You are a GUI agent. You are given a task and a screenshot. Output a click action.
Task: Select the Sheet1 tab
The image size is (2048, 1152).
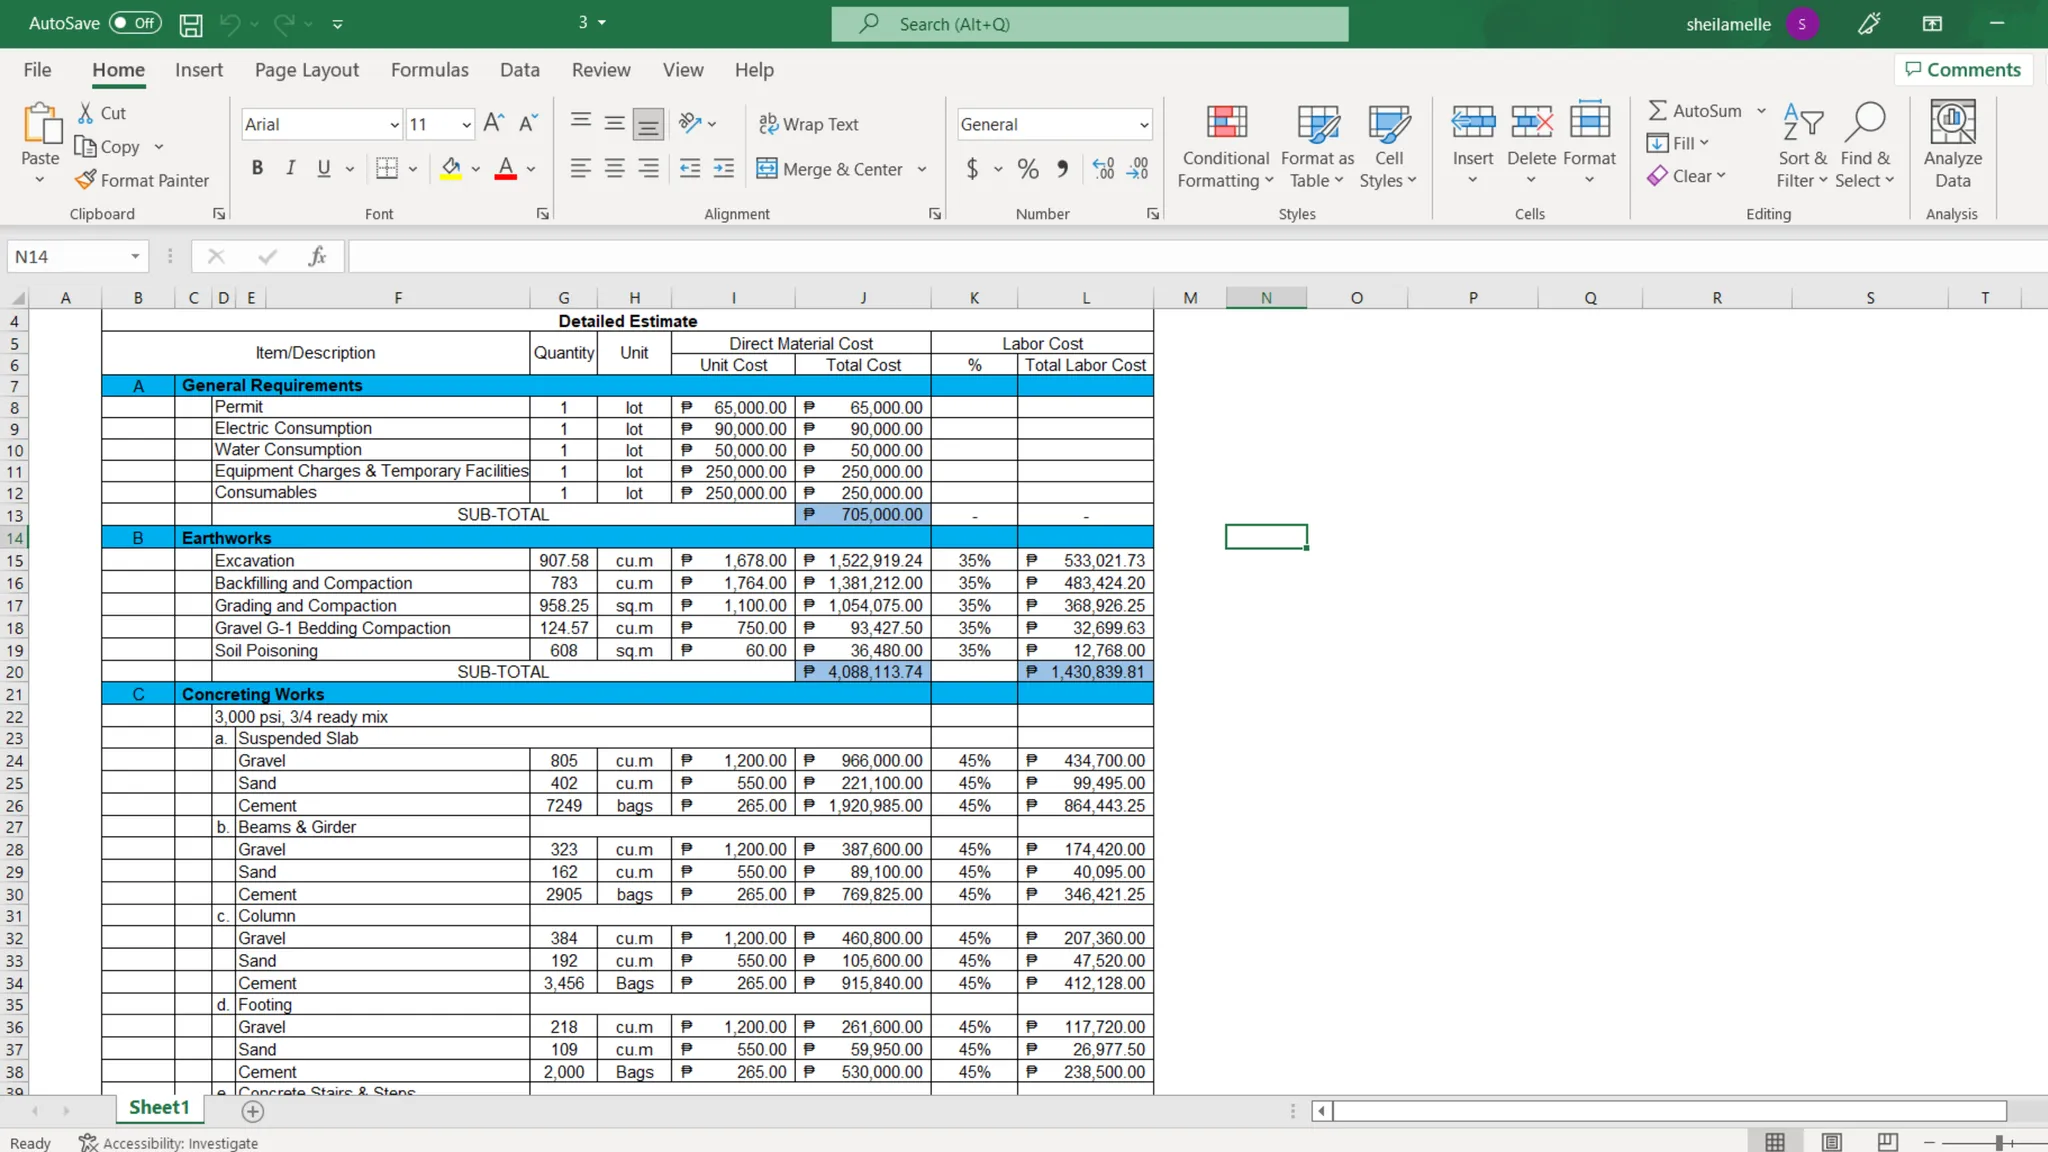click(x=159, y=1107)
